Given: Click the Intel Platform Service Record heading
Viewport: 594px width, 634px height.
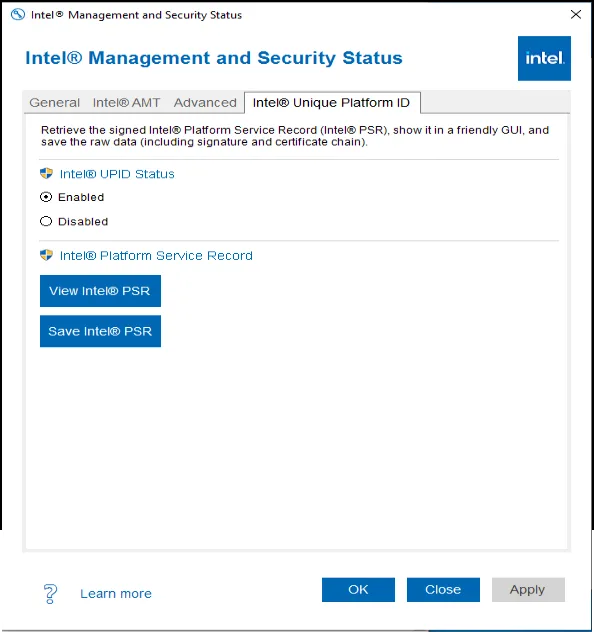Looking at the screenshot, I should (x=156, y=256).
